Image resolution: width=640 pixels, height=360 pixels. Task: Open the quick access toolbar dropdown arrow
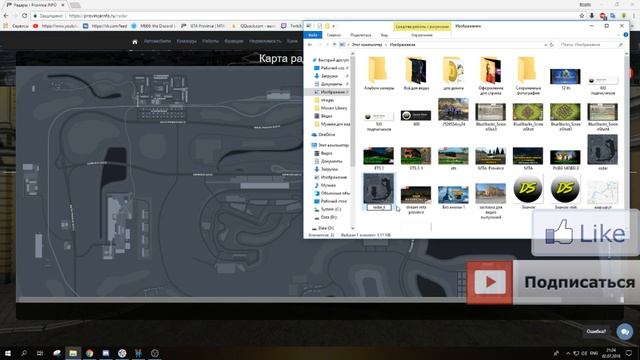coord(333,26)
